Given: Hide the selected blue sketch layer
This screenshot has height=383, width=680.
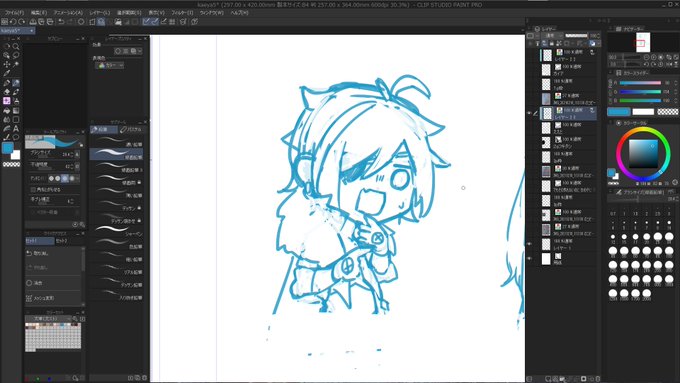Looking at the screenshot, I should 530,113.
